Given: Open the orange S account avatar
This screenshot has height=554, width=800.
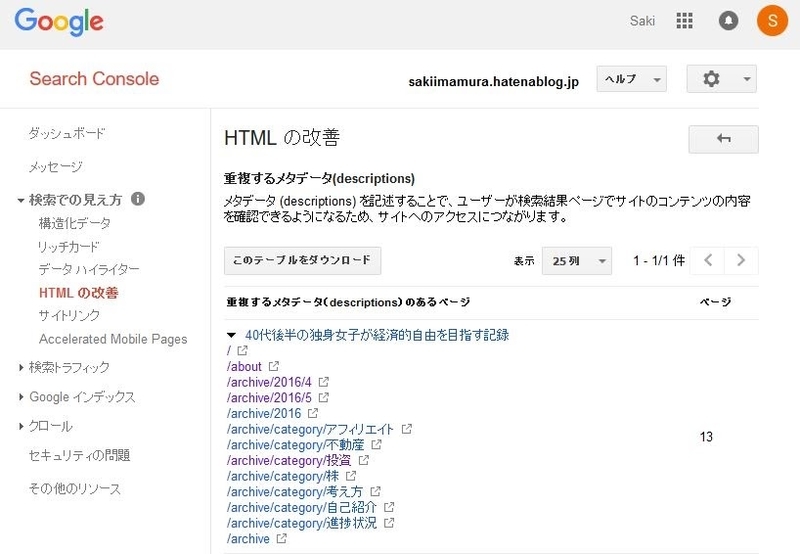Looking at the screenshot, I should pos(772,20).
